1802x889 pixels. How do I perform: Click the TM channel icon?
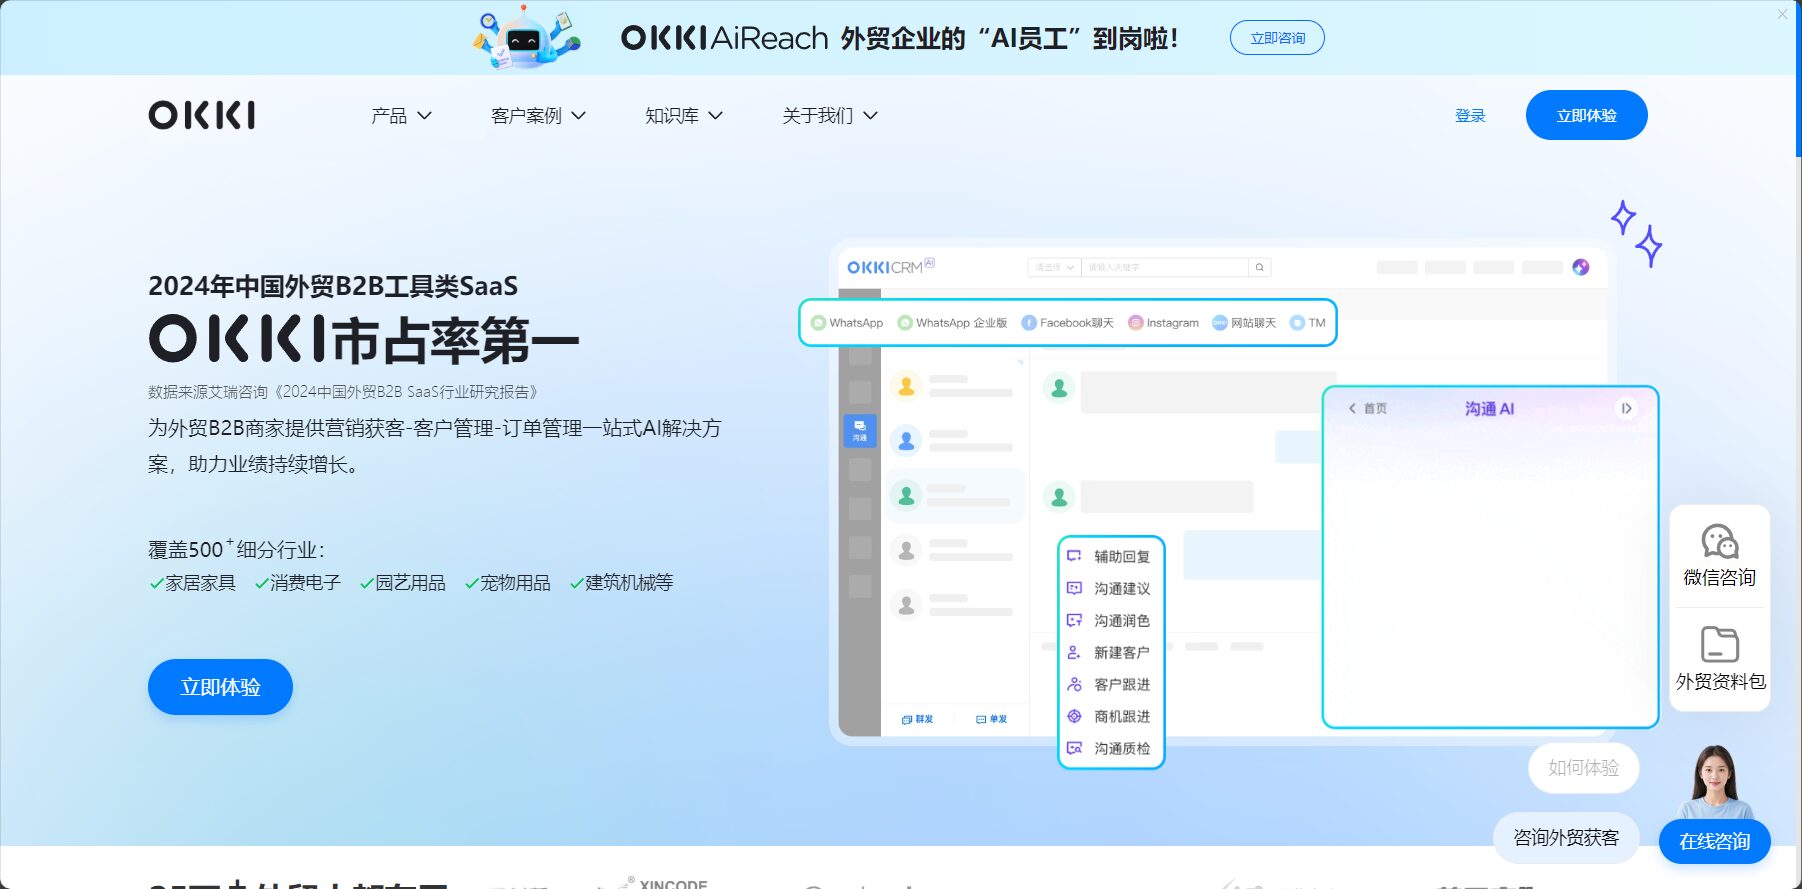coord(1297,323)
